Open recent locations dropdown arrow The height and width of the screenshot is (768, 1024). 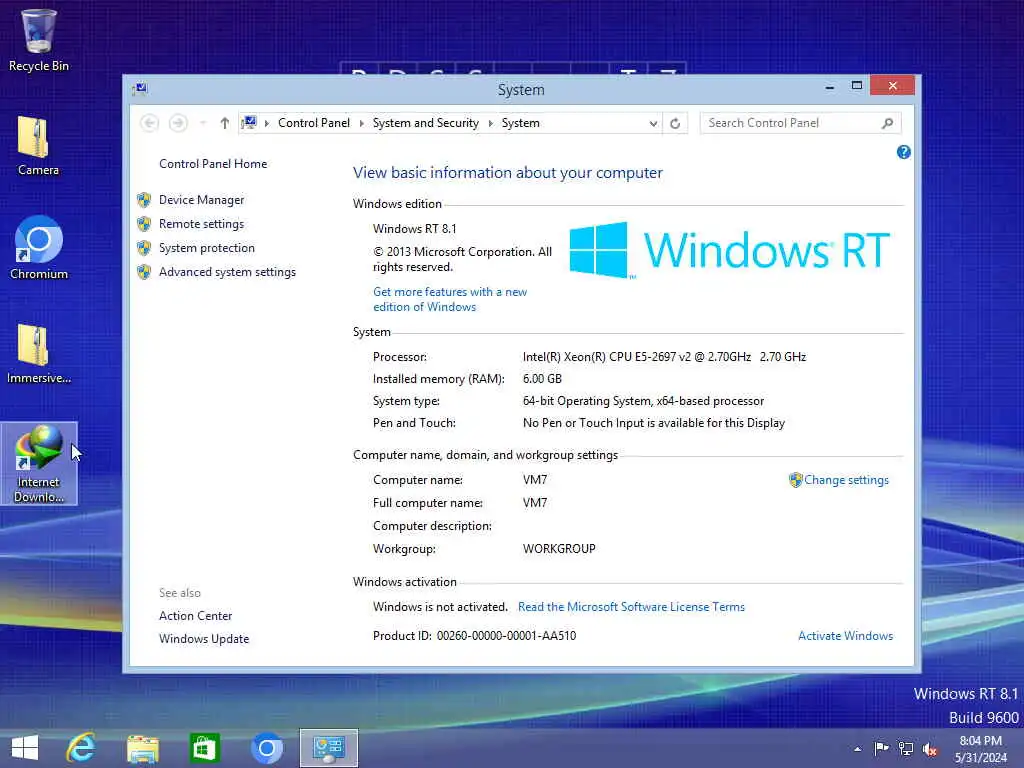pyautogui.click(x=203, y=123)
